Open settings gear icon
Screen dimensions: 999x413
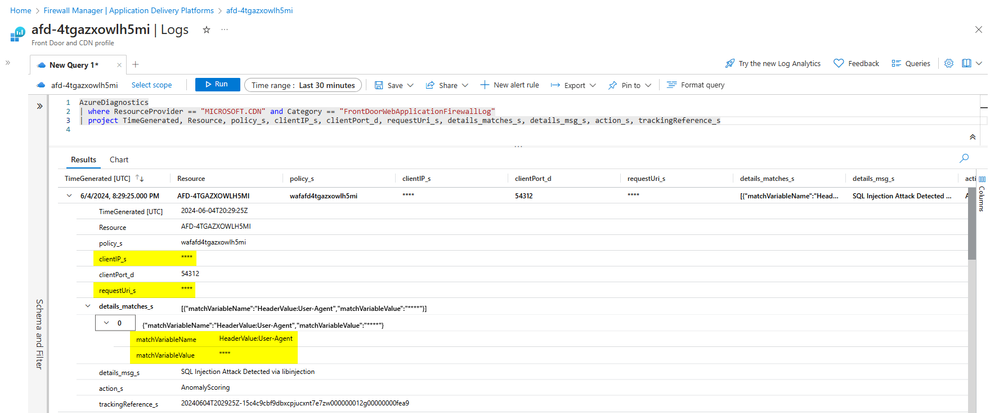coord(949,64)
